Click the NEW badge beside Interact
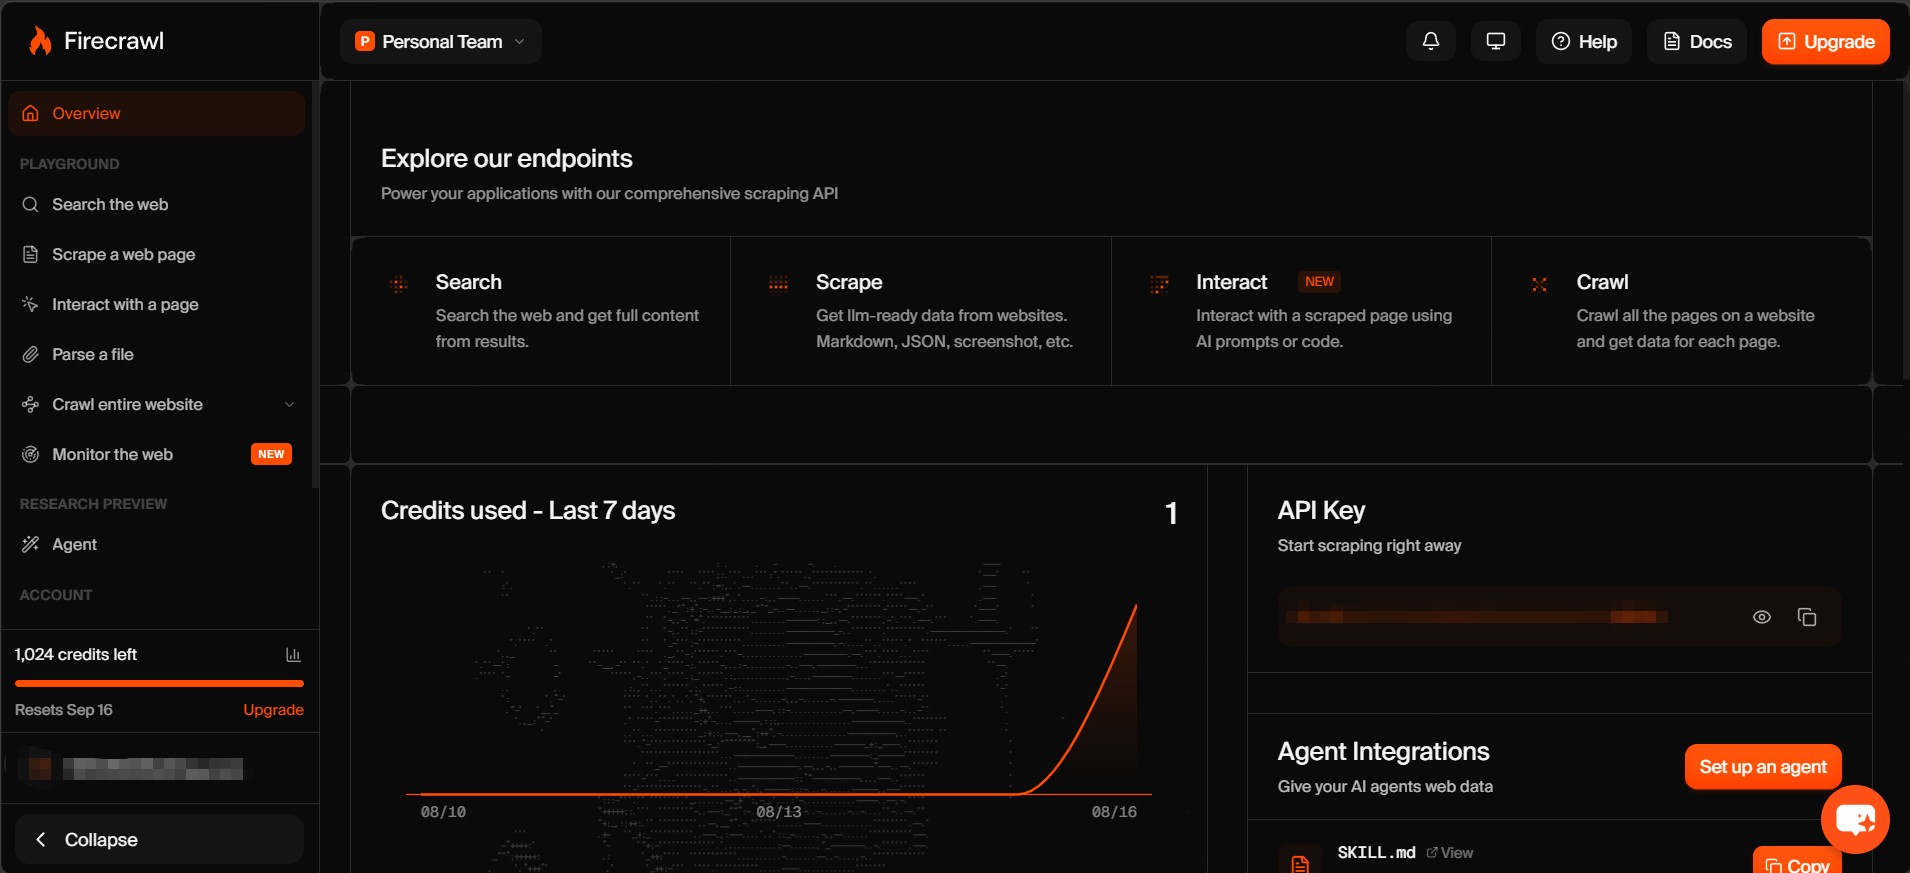1910x873 pixels. (1319, 282)
